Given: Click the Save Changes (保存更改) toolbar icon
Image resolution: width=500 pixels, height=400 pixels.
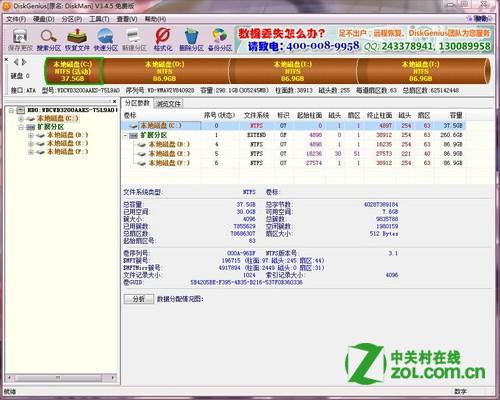Looking at the screenshot, I should click(x=20, y=37).
